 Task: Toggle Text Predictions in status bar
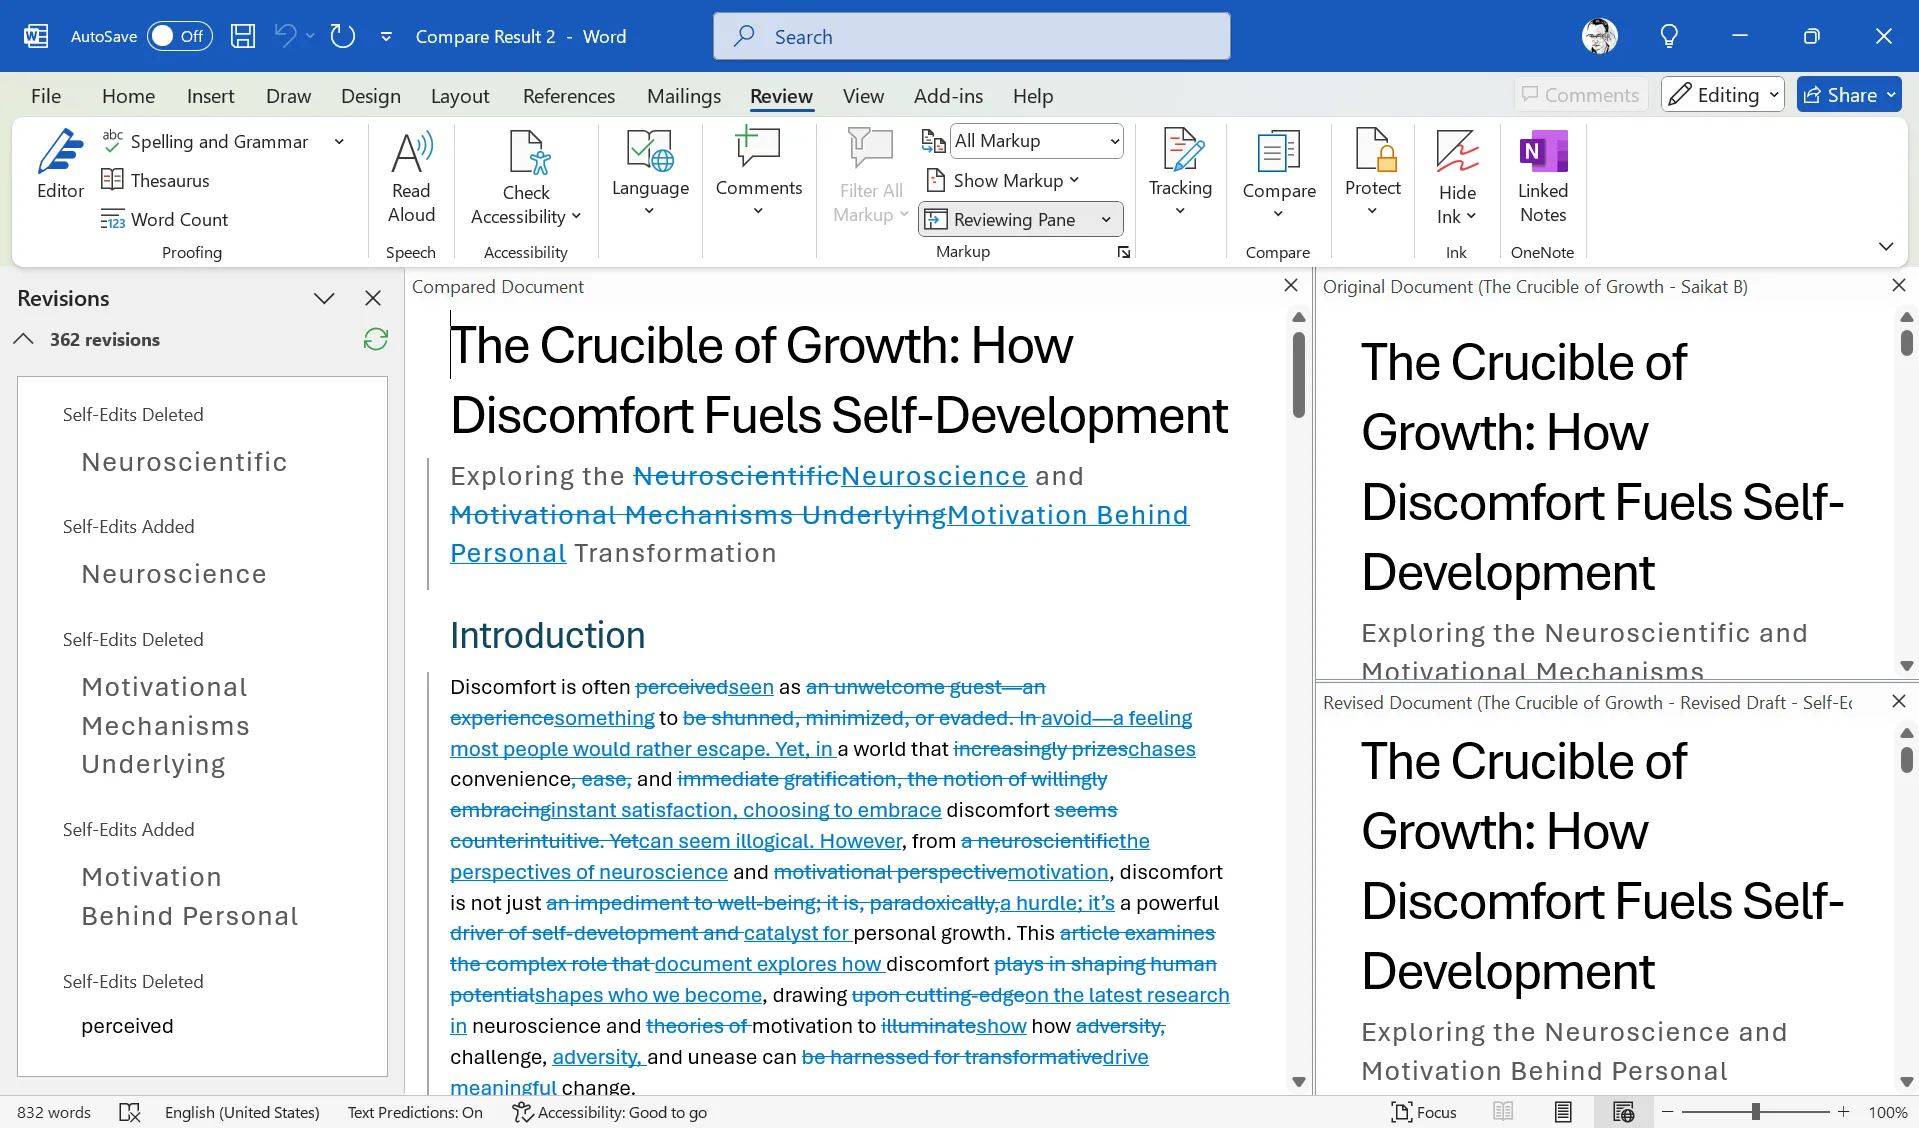pos(414,1111)
